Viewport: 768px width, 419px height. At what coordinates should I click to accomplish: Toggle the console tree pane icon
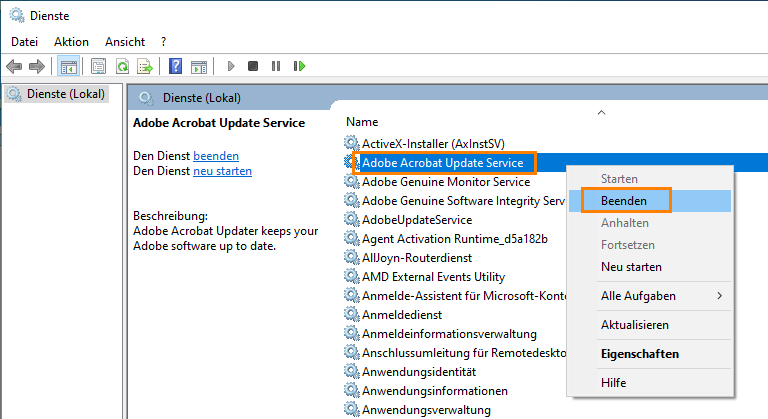(69, 66)
